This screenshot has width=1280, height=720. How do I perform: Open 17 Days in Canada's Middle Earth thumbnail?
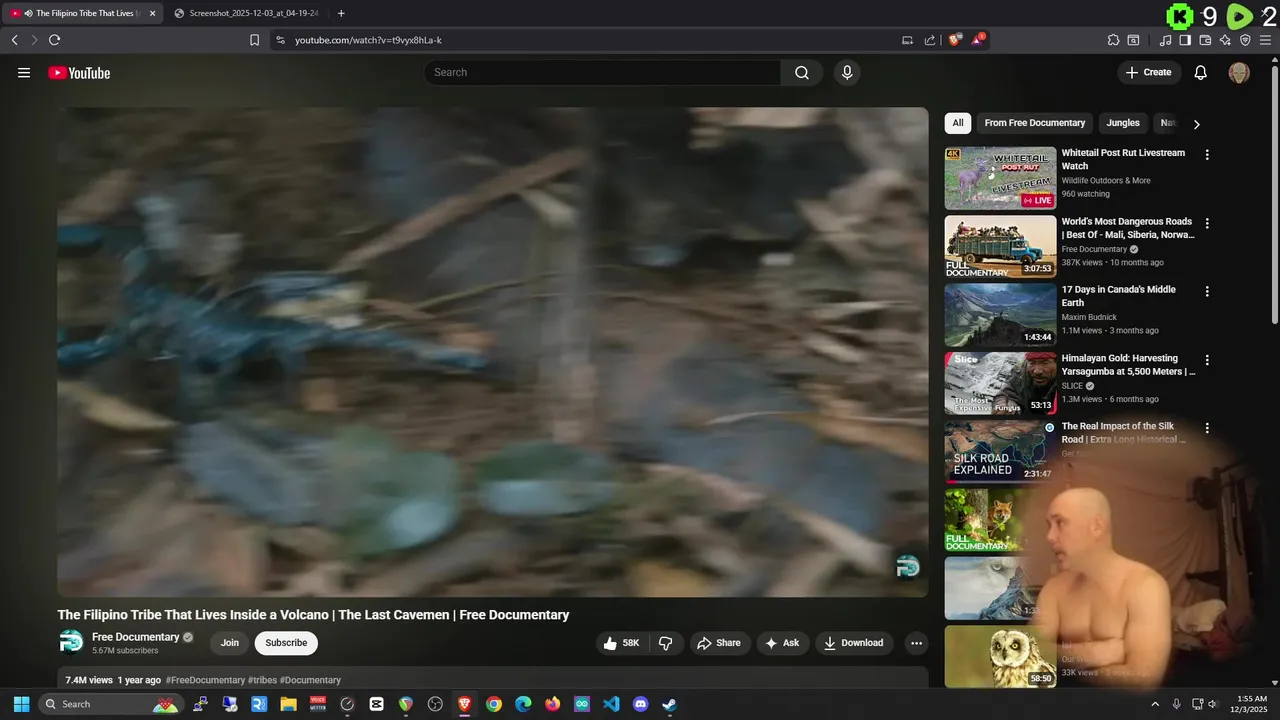[x=1000, y=315]
